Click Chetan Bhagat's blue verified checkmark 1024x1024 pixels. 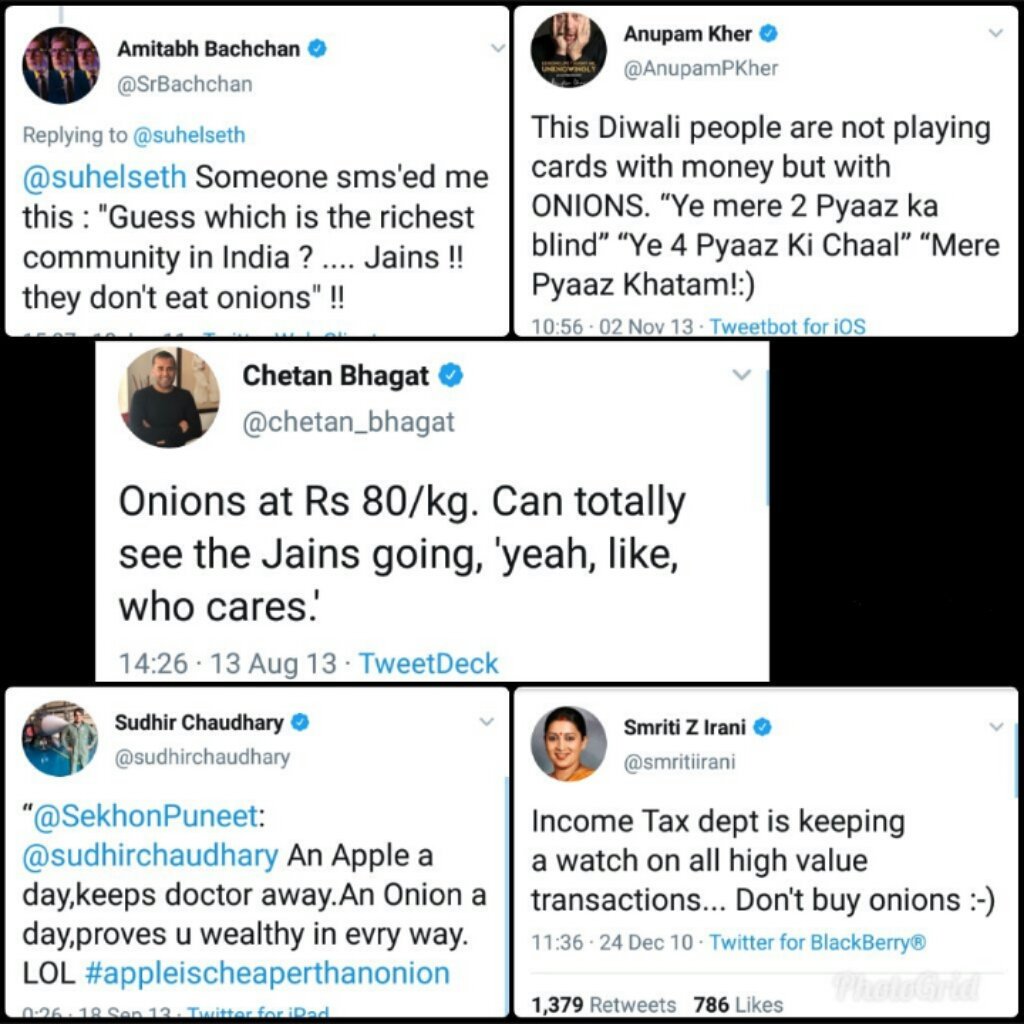451,376
